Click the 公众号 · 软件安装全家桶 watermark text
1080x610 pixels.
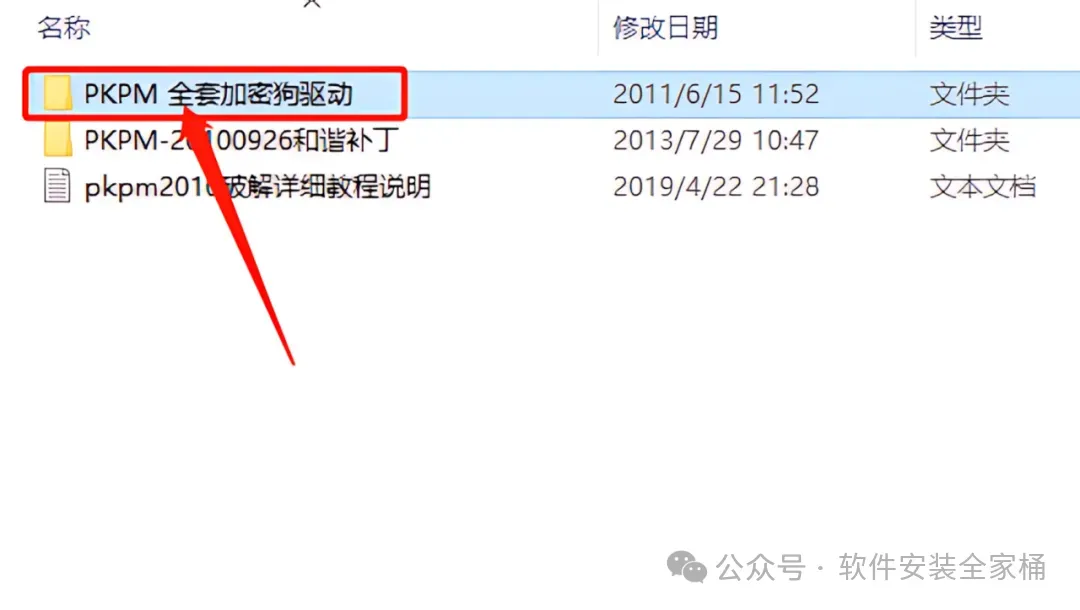881,567
